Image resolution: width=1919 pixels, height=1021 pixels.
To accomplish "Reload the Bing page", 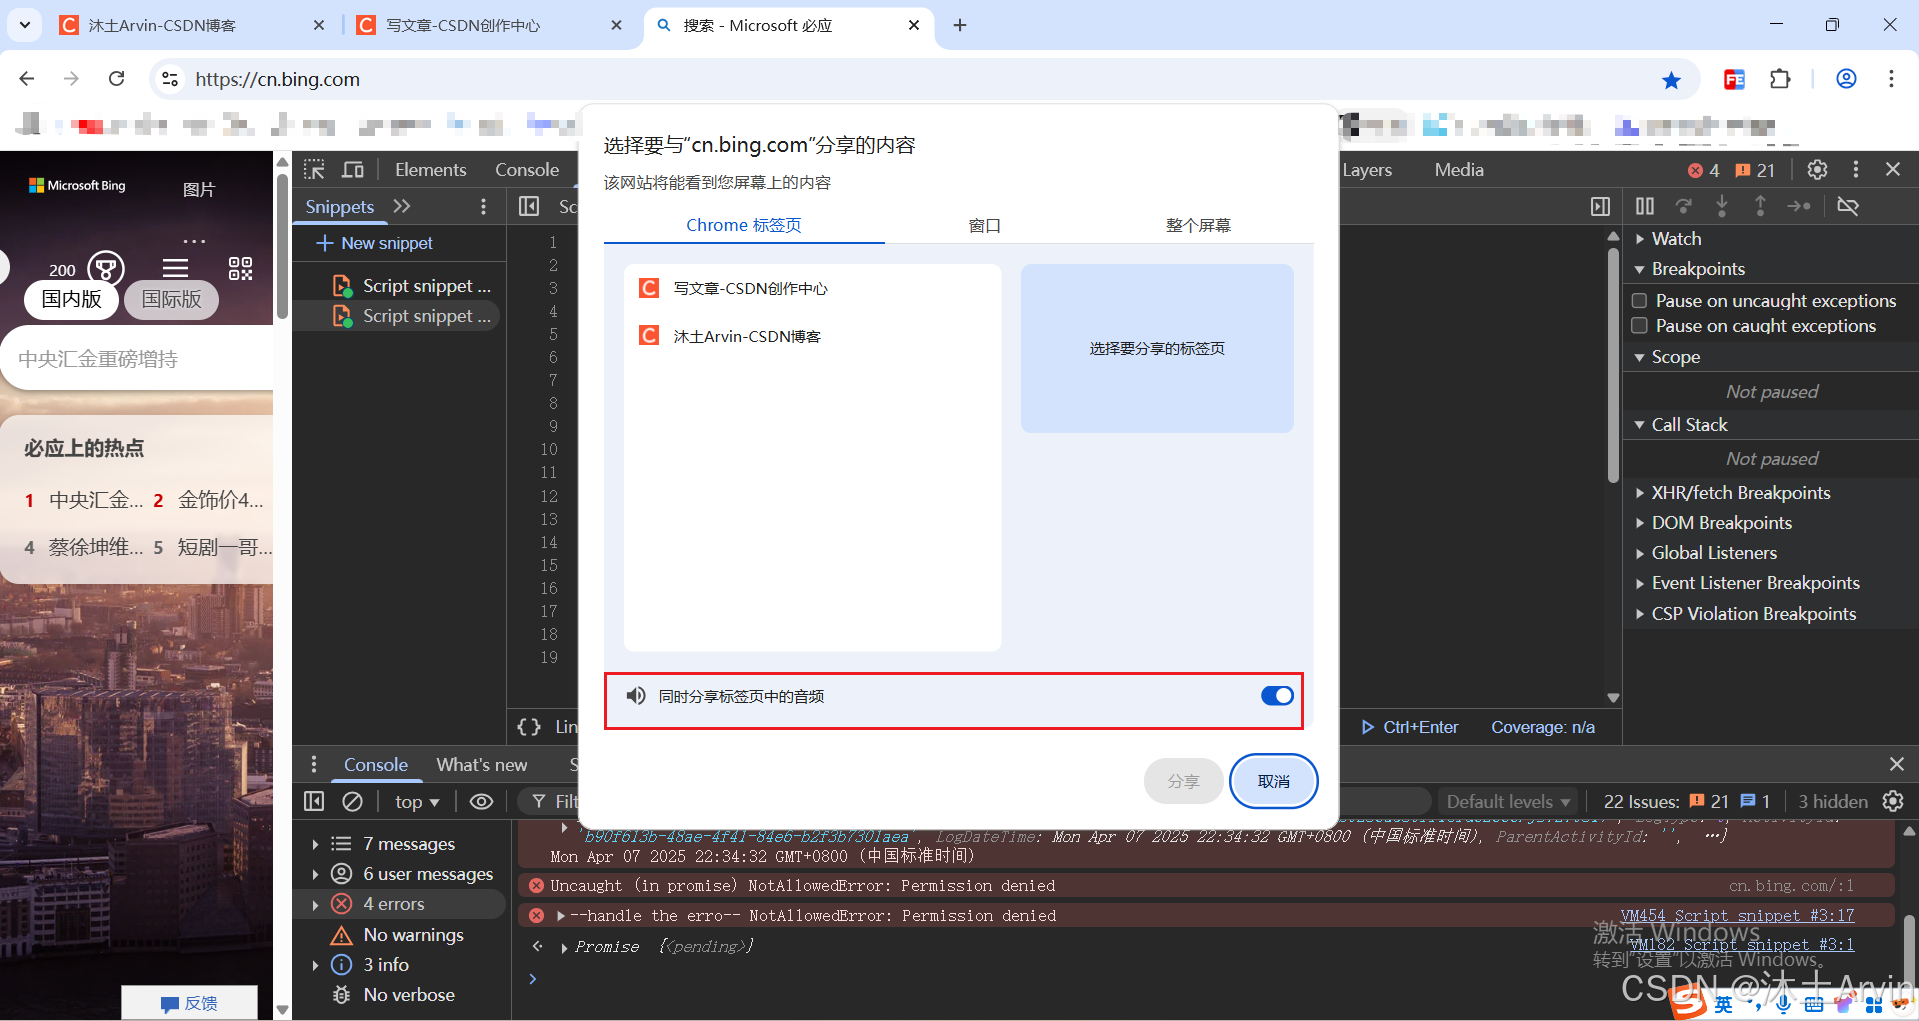I will pyautogui.click(x=117, y=79).
